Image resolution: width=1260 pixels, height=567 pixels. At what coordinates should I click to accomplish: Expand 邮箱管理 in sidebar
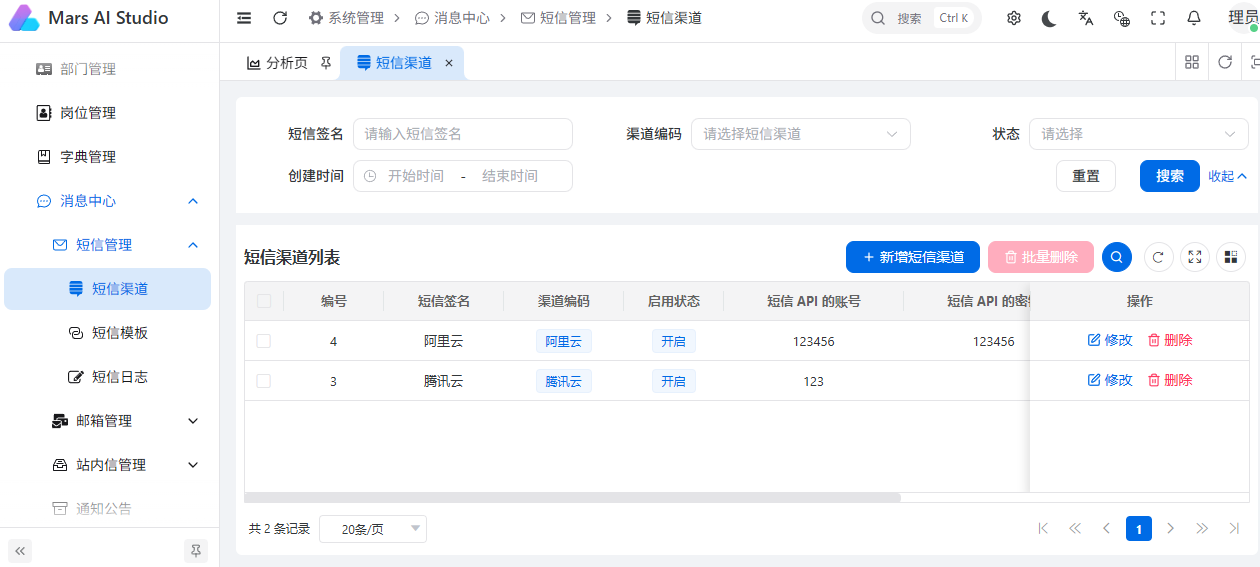point(108,421)
